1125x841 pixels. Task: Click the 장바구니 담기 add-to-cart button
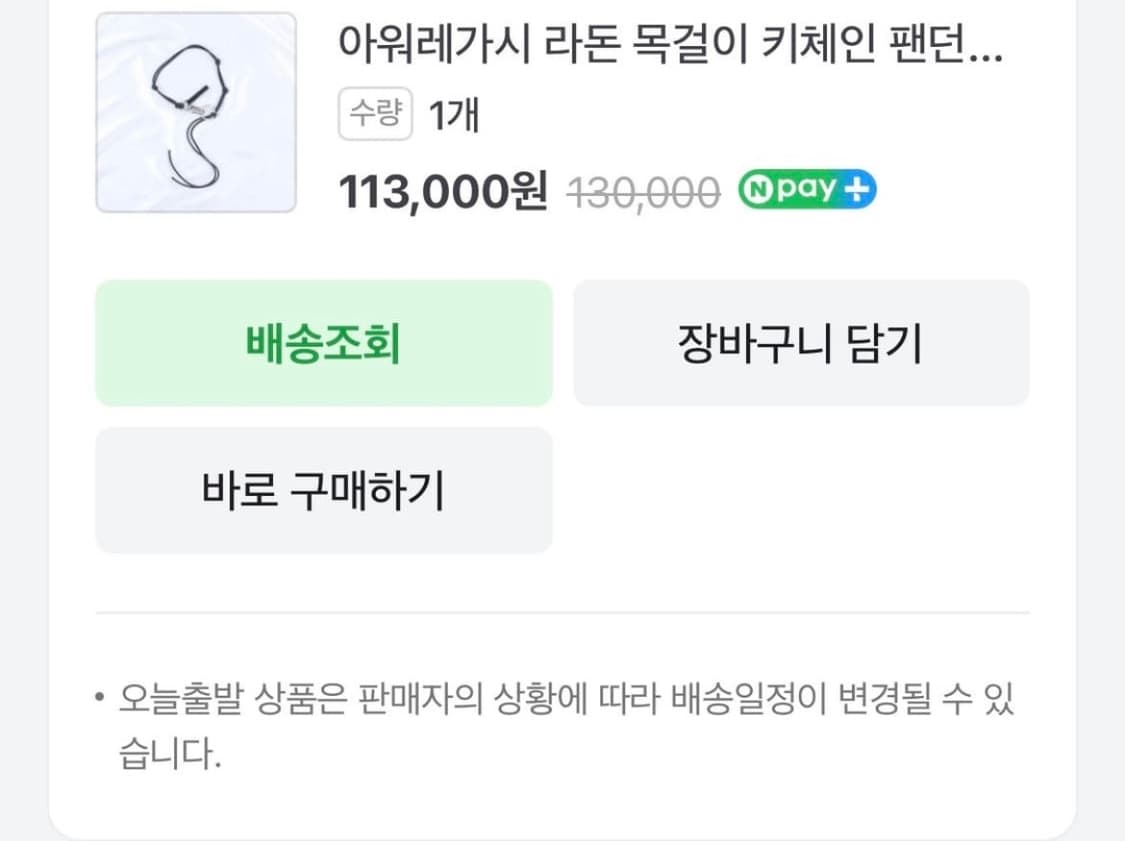(x=800, y=343)
